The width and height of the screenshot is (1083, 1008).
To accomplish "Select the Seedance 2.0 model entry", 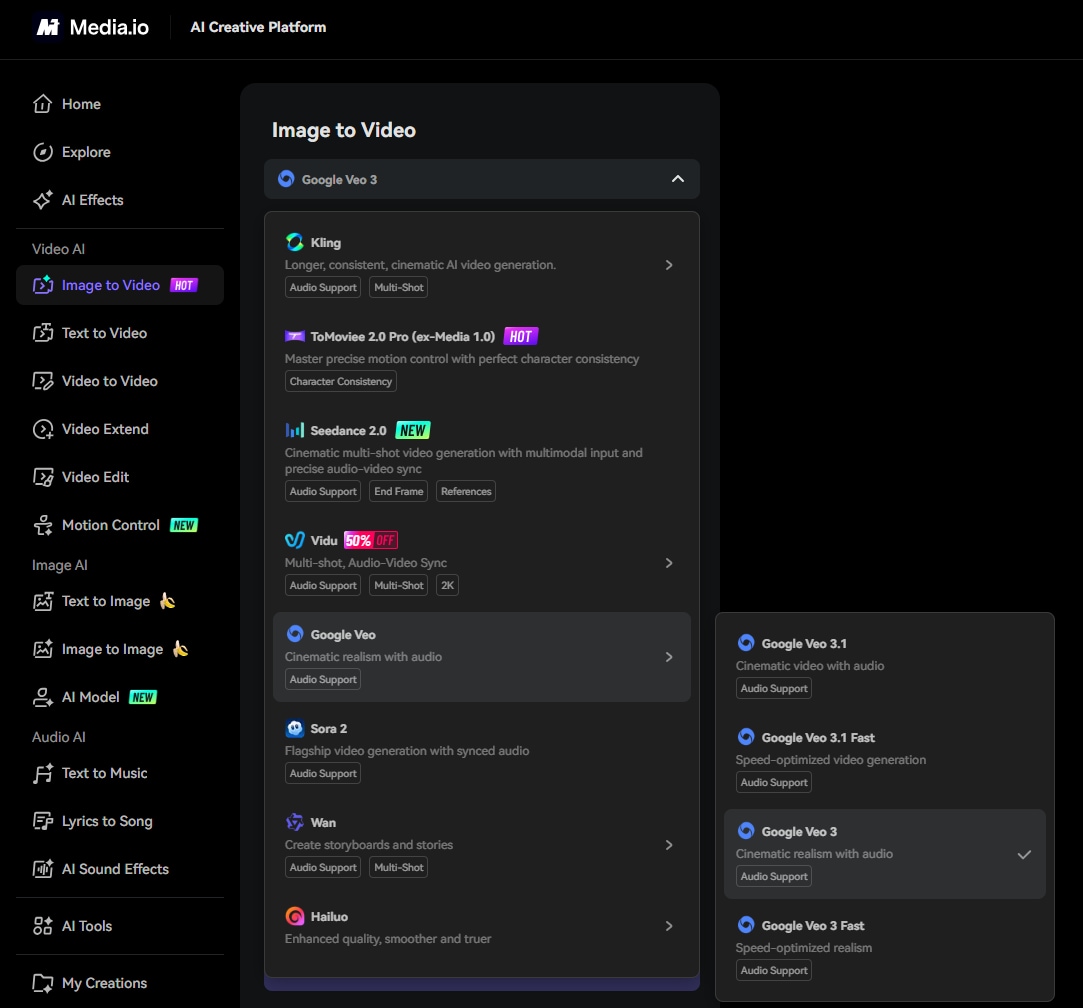I will [x=481, y=461].
